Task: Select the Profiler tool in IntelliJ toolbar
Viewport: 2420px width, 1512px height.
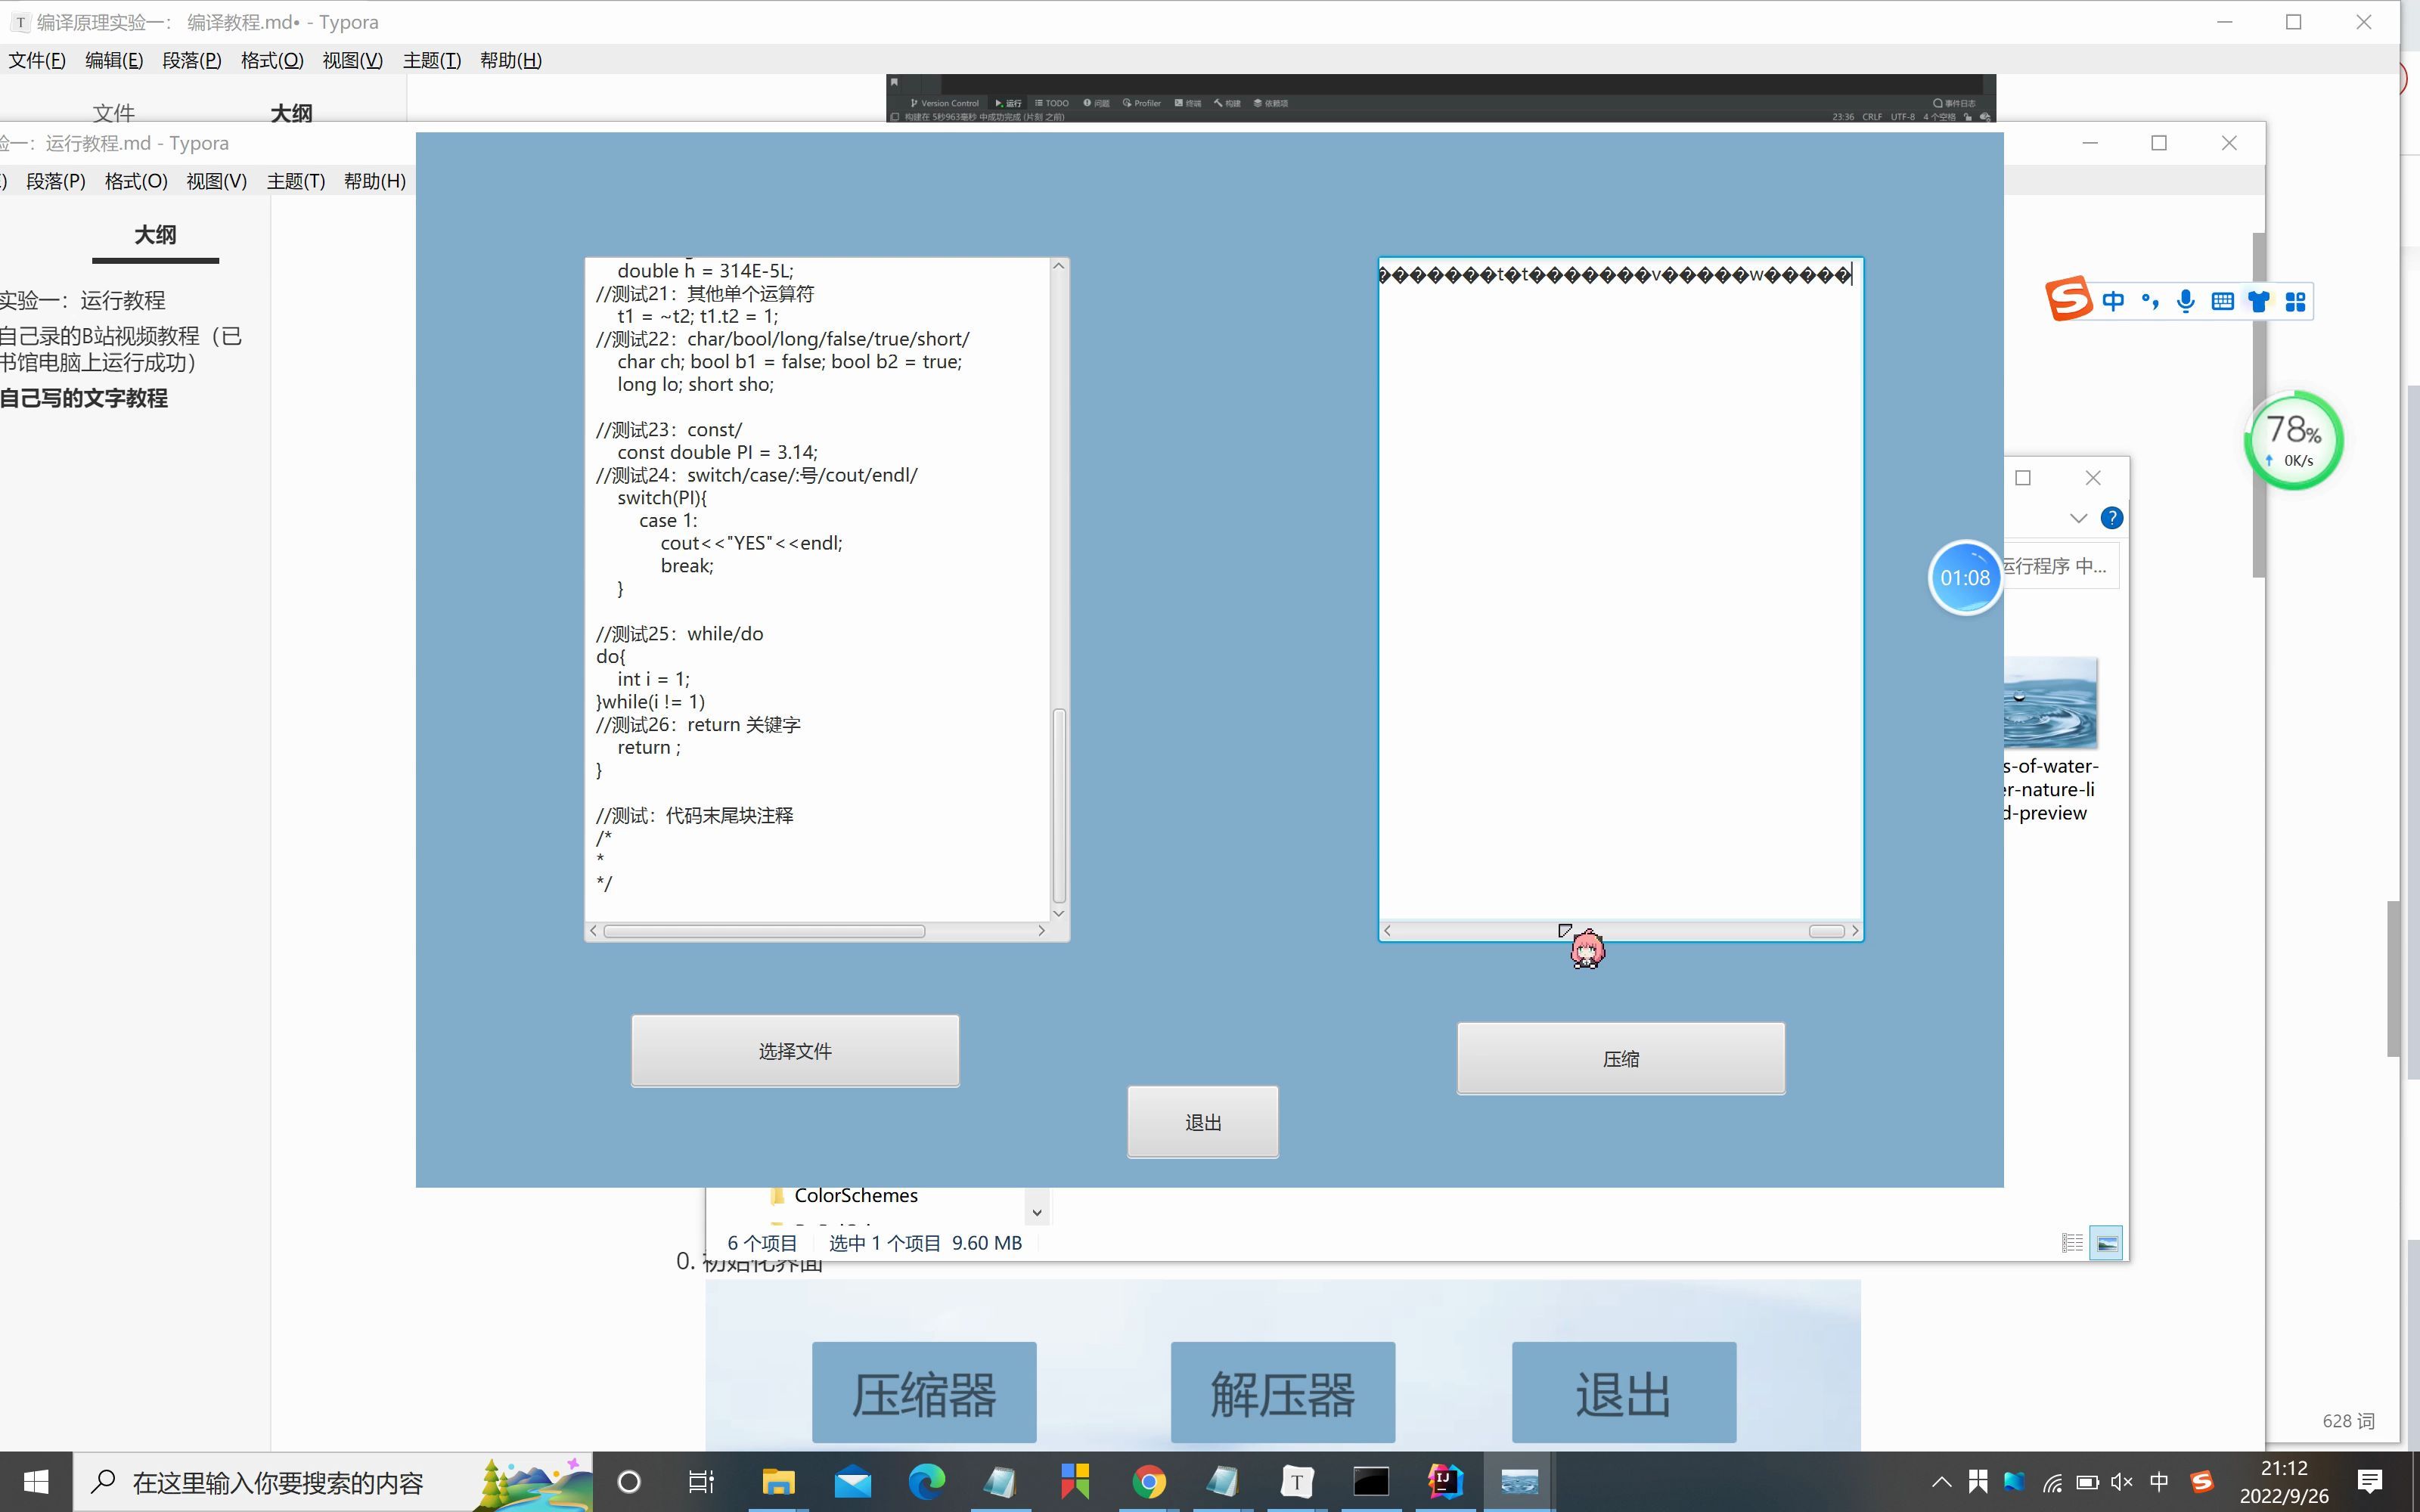Action: point(1143,103)
